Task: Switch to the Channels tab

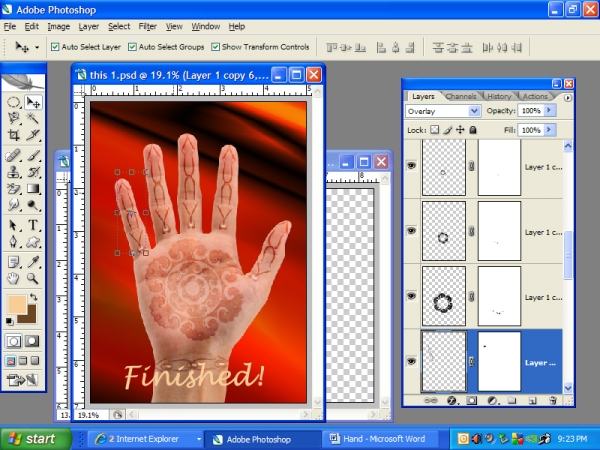Action: (461, 96)
